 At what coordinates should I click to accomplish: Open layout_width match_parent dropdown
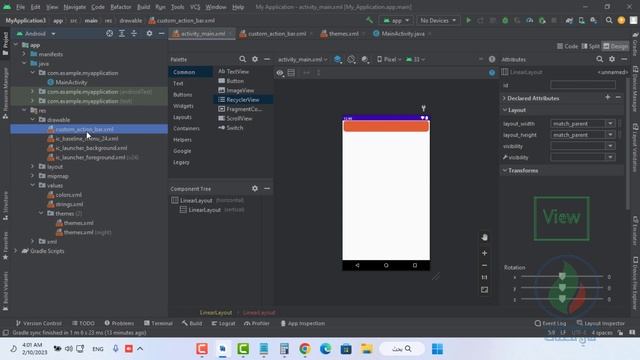[x=610, y=123]
